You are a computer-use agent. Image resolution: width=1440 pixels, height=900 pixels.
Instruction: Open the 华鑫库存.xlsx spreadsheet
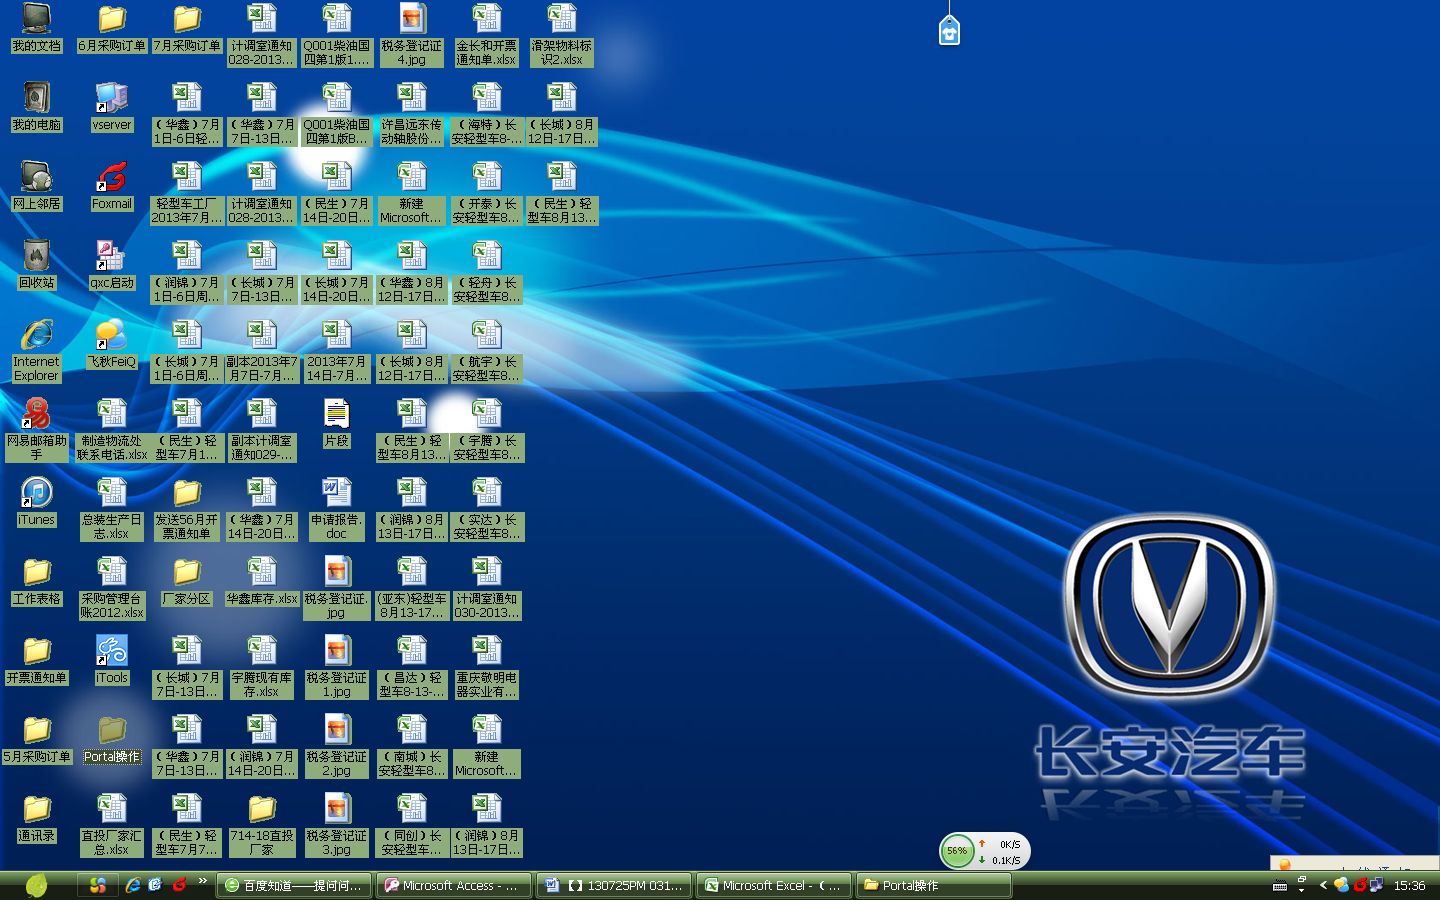[x=261, y=575]
